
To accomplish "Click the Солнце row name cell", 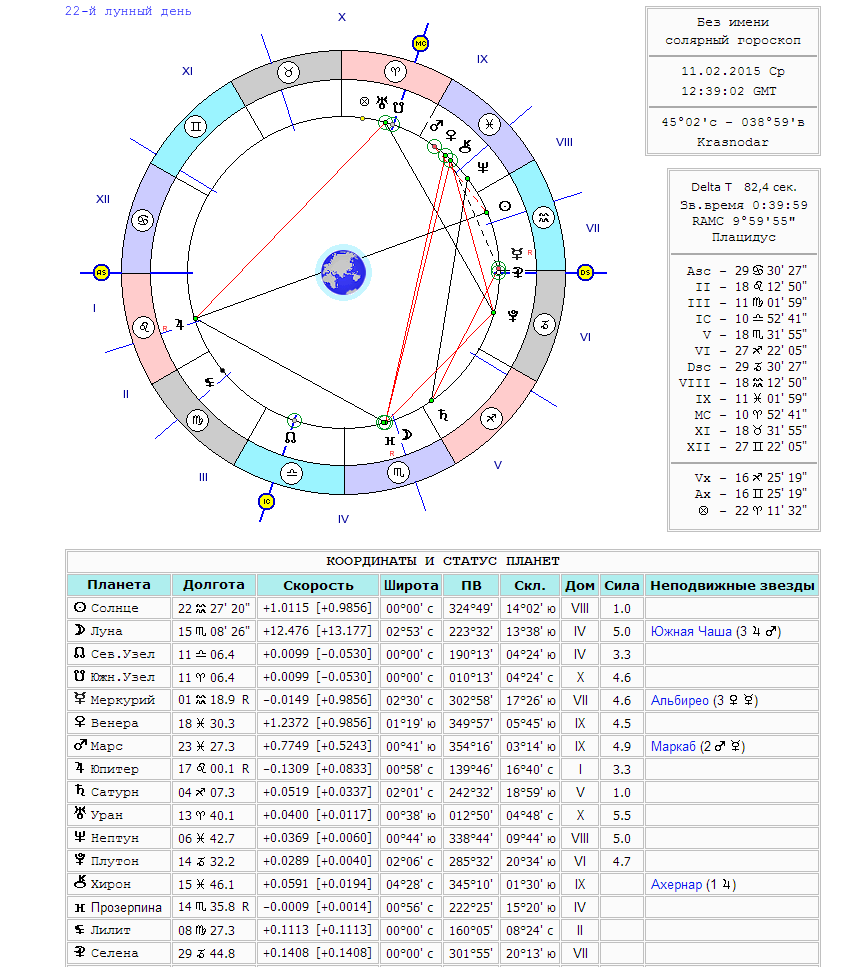I will (119, 608).
